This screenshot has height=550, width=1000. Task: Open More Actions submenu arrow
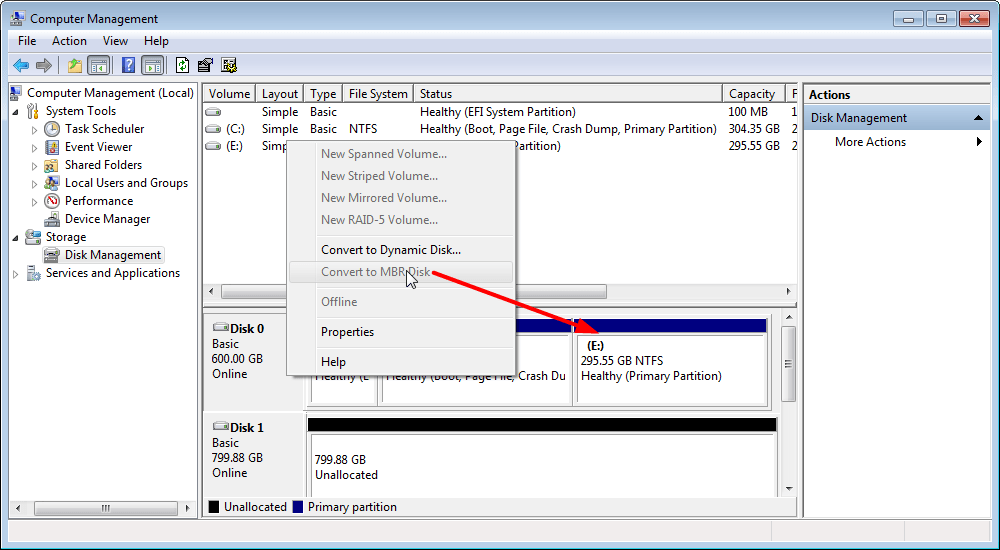979,142
